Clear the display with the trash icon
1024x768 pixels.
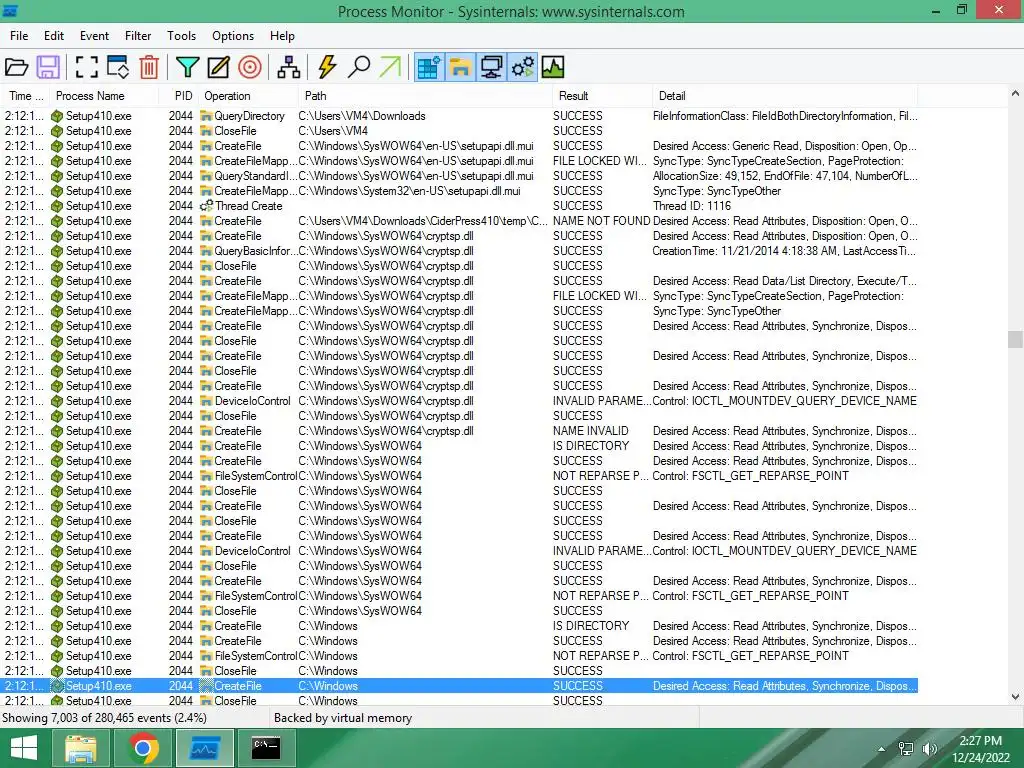pyautogui.click(x=149, y=67)
